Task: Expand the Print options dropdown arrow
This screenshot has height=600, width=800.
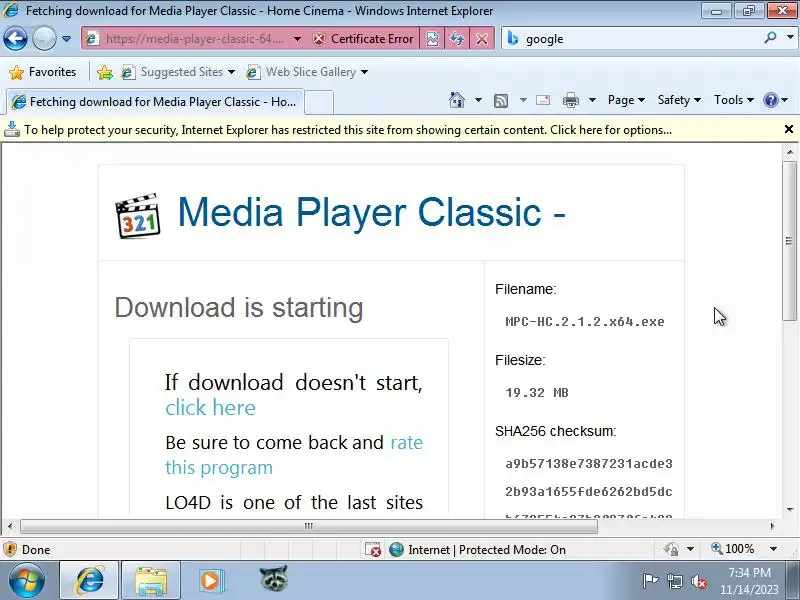Action: (592, 100)
